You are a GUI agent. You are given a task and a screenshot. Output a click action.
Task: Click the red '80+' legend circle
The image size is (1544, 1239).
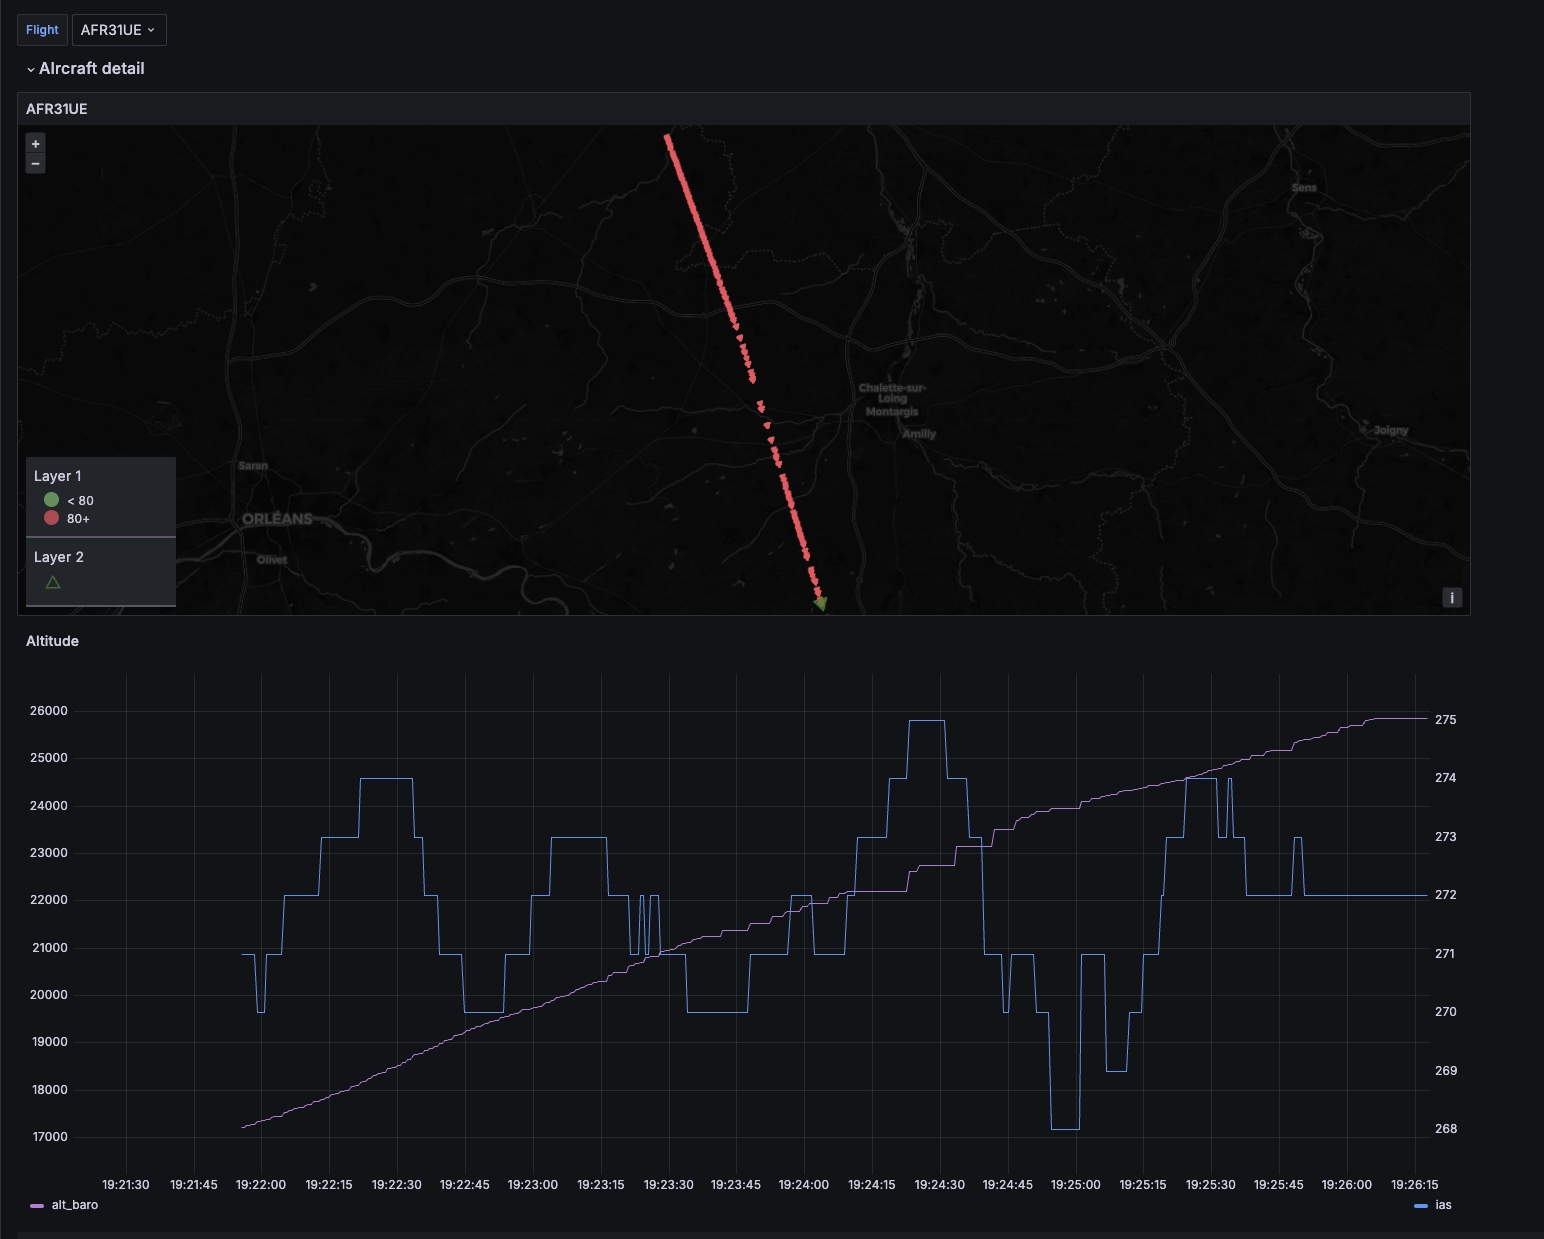click(51, 518)
